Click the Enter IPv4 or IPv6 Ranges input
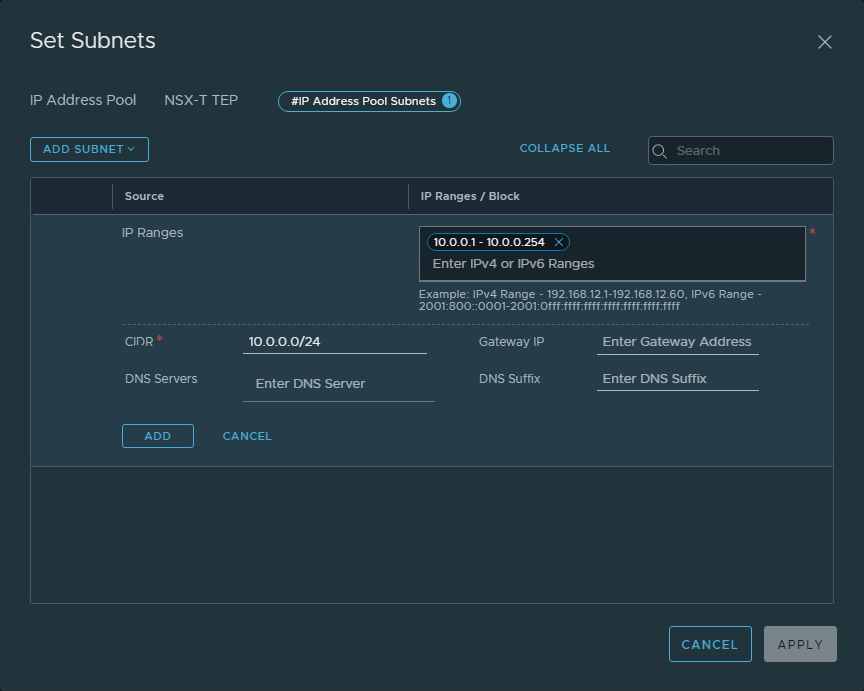The width and height of the screenshot is (864, 691). point(610,264)
